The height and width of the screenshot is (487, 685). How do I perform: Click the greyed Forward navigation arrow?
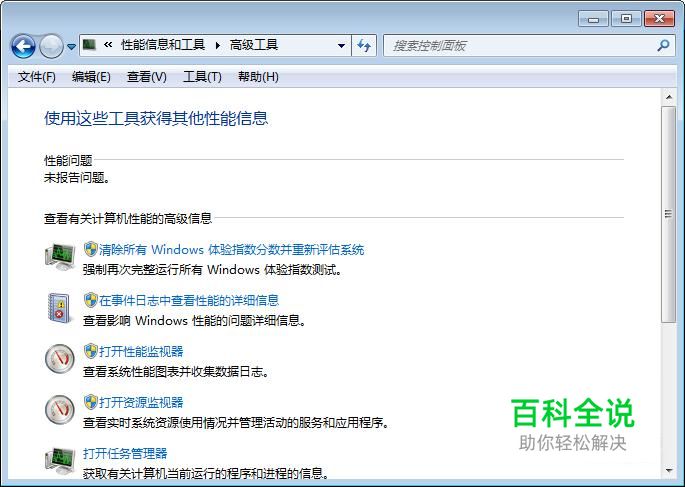(51, 45)
